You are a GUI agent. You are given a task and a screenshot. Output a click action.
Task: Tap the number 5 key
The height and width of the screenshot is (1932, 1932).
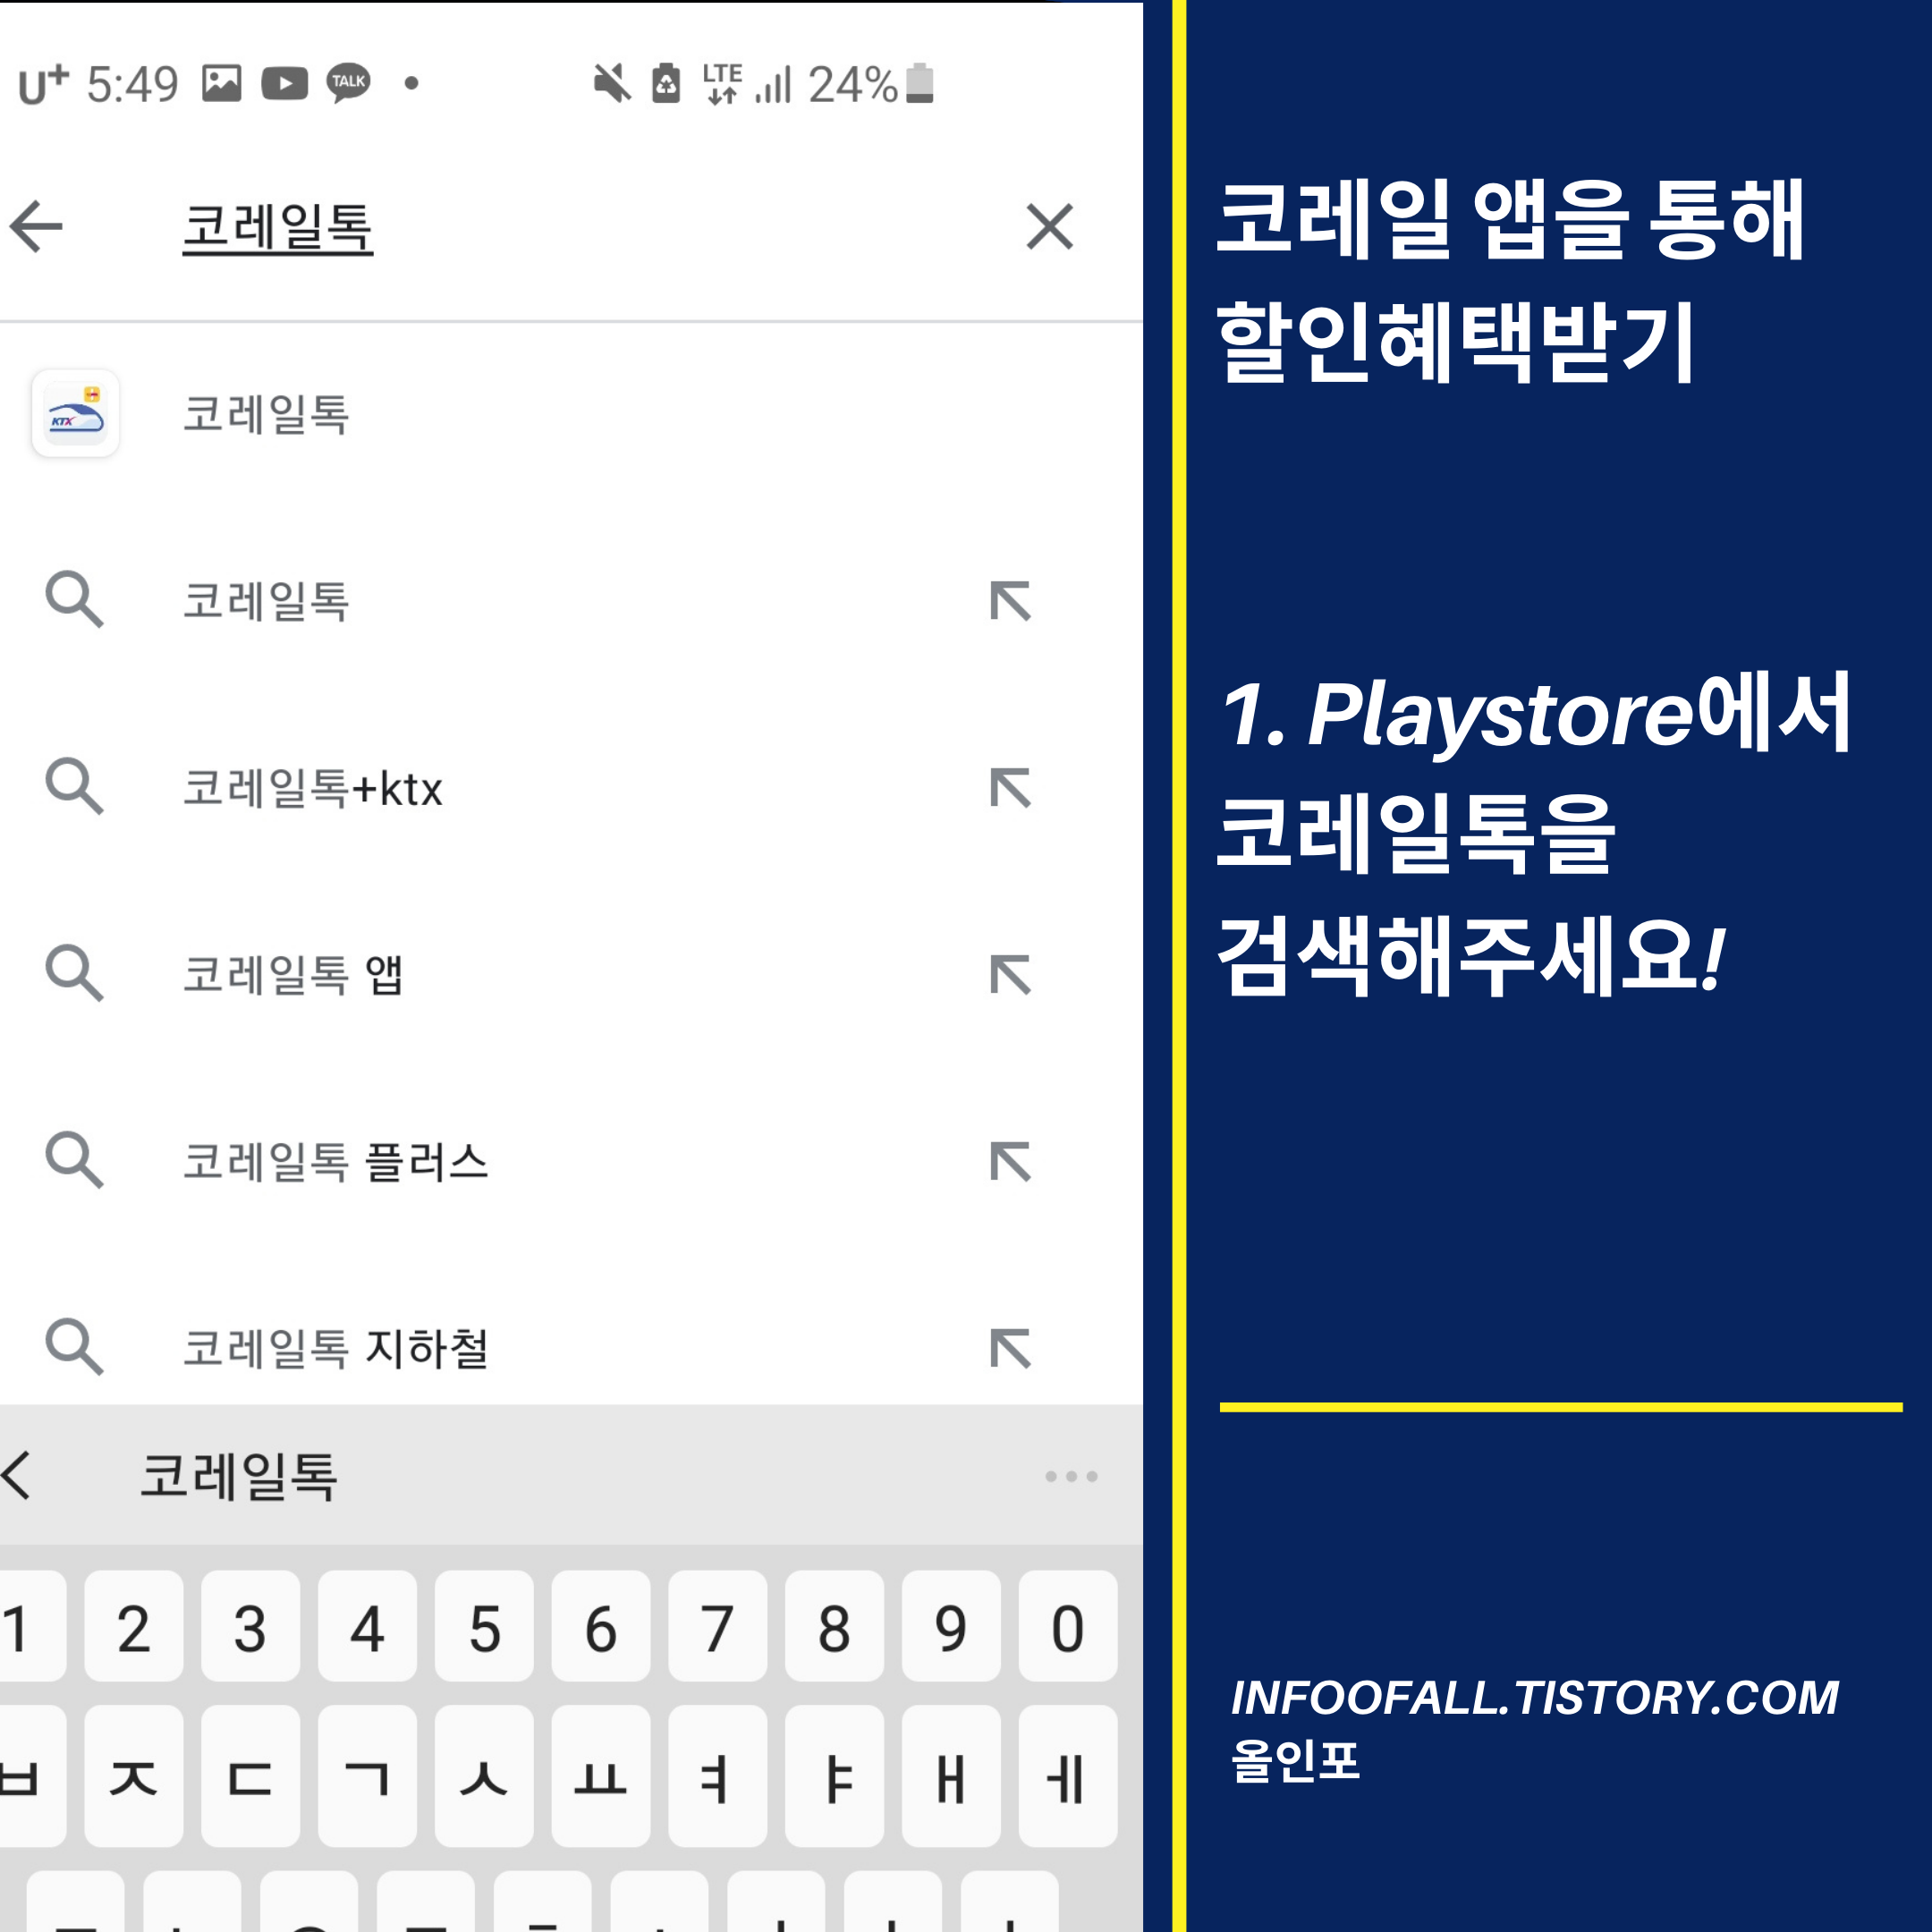pos(484,1626)
